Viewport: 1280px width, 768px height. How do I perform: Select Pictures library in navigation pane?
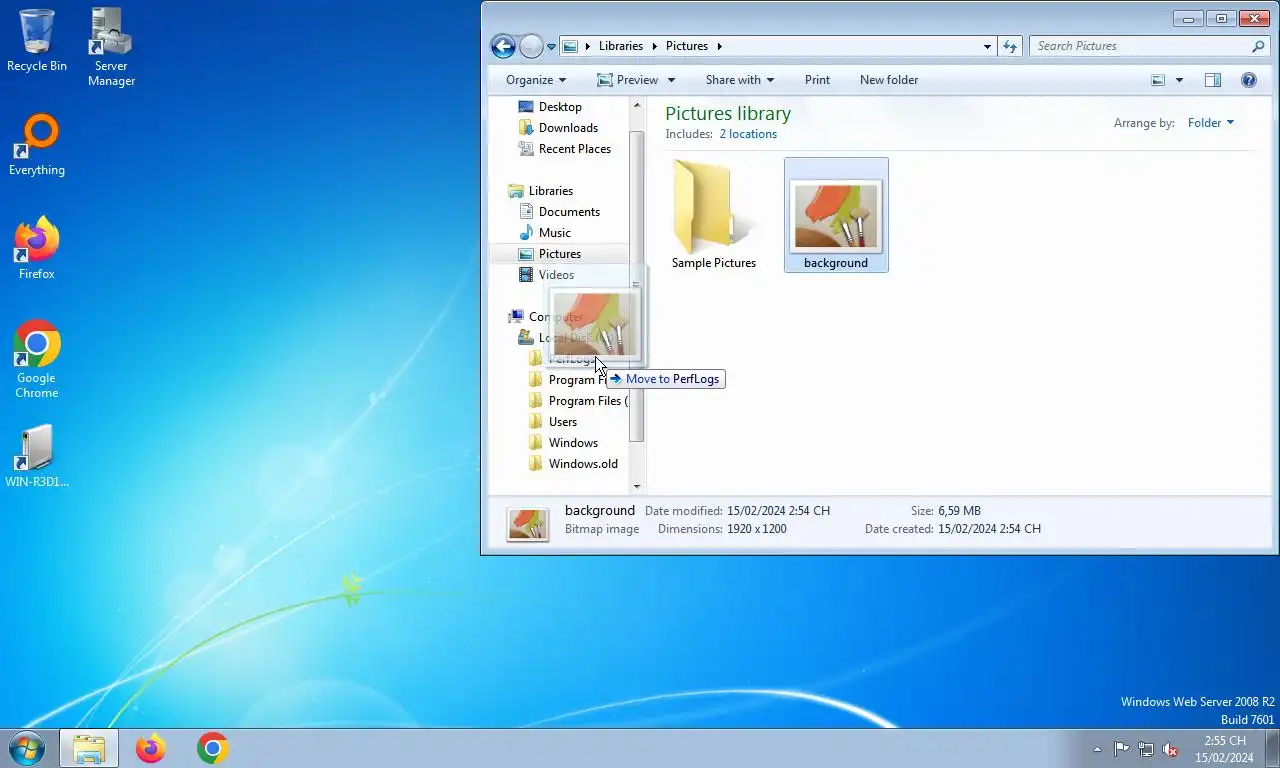(559, 254)
